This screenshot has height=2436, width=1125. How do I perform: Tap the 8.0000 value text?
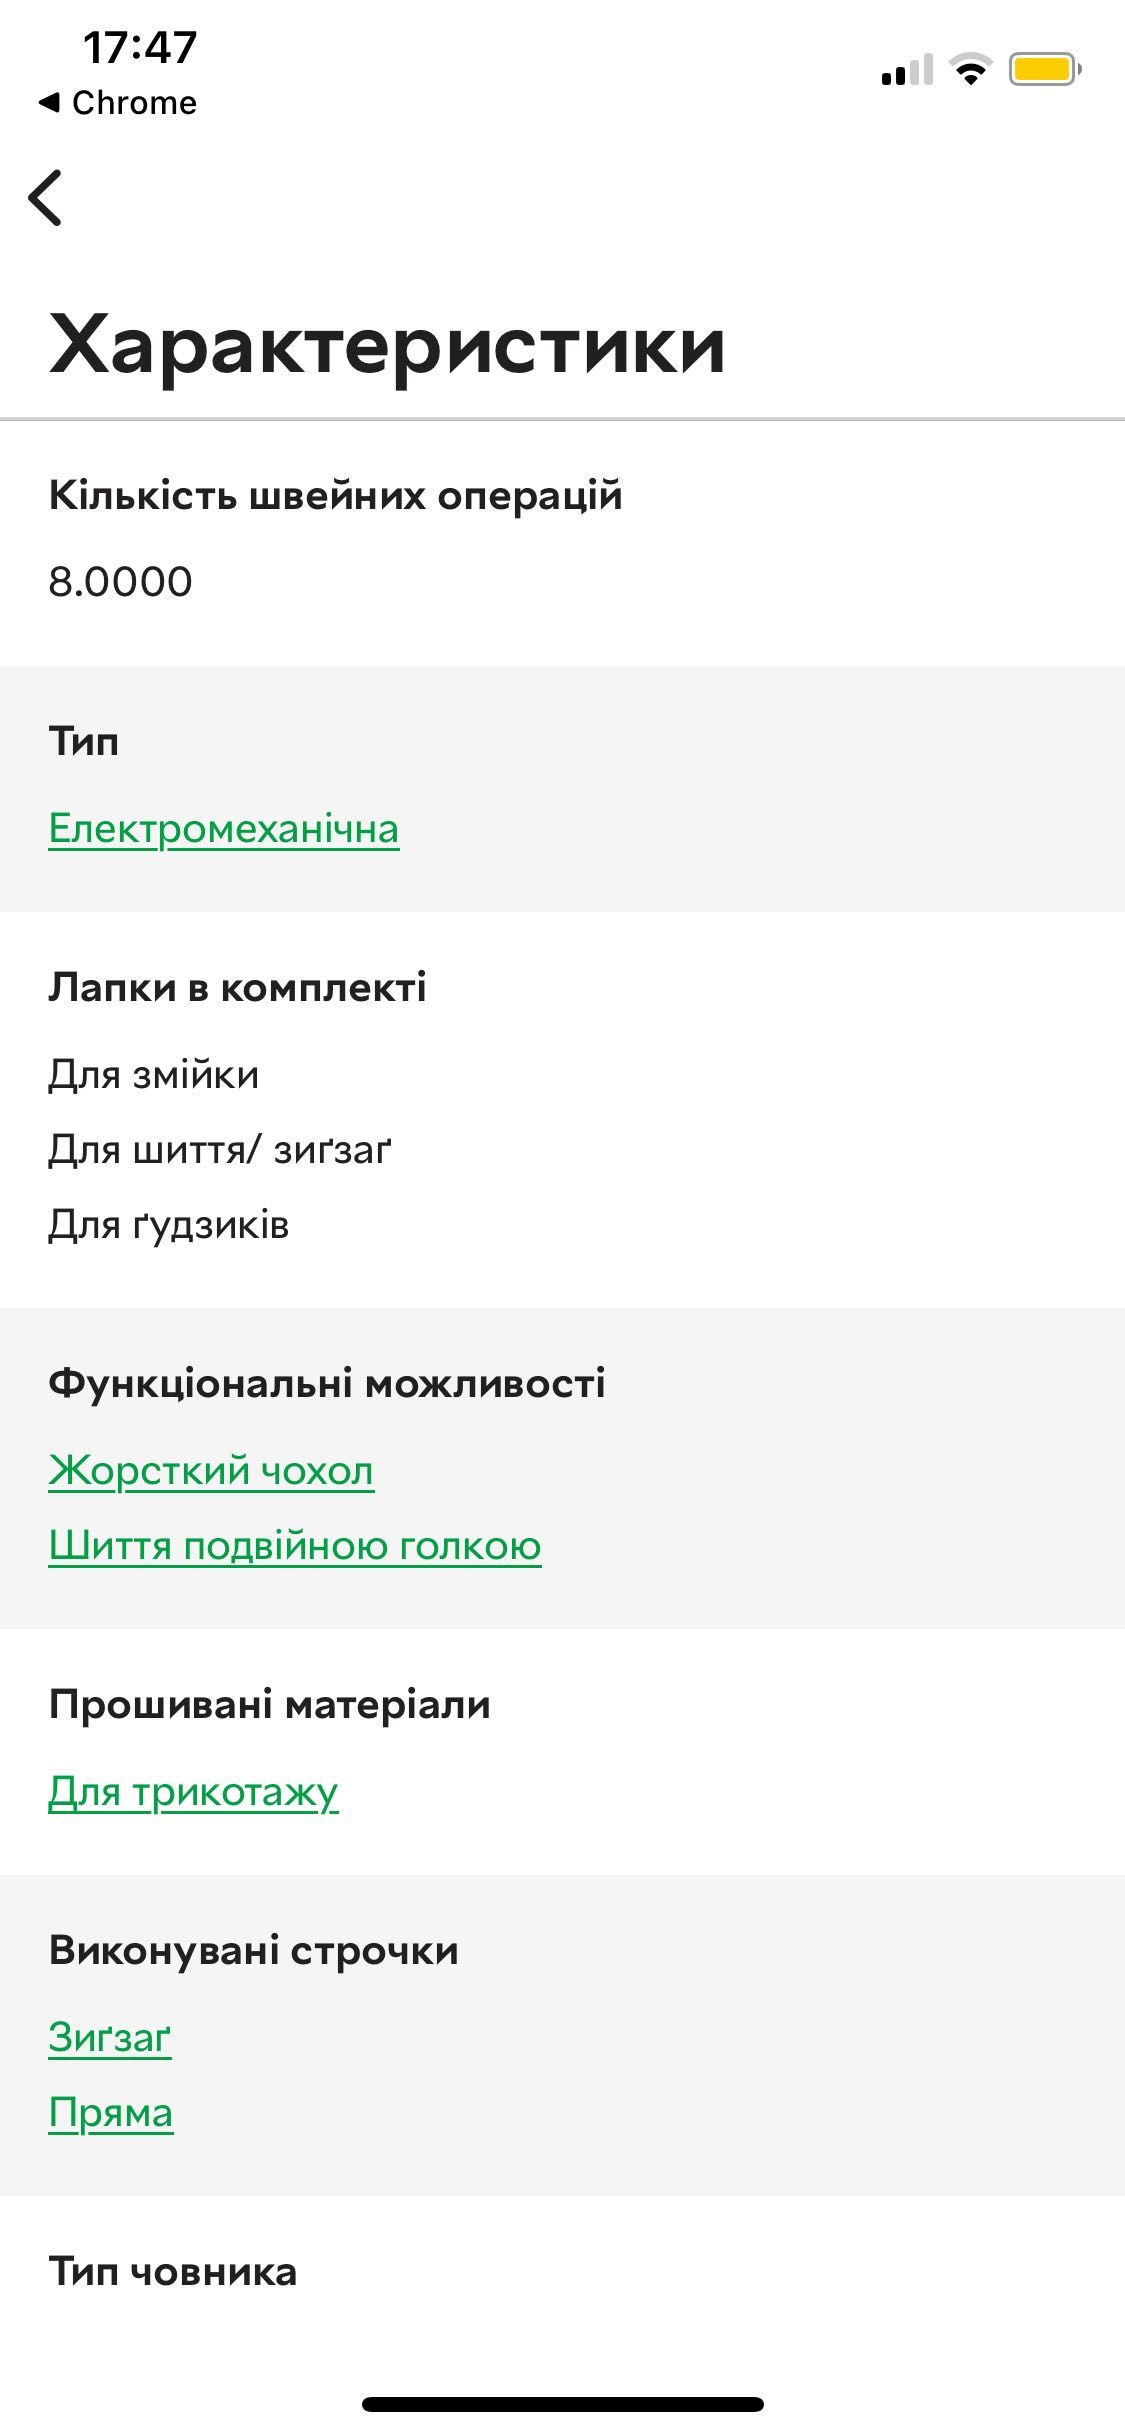coord(120,582)
